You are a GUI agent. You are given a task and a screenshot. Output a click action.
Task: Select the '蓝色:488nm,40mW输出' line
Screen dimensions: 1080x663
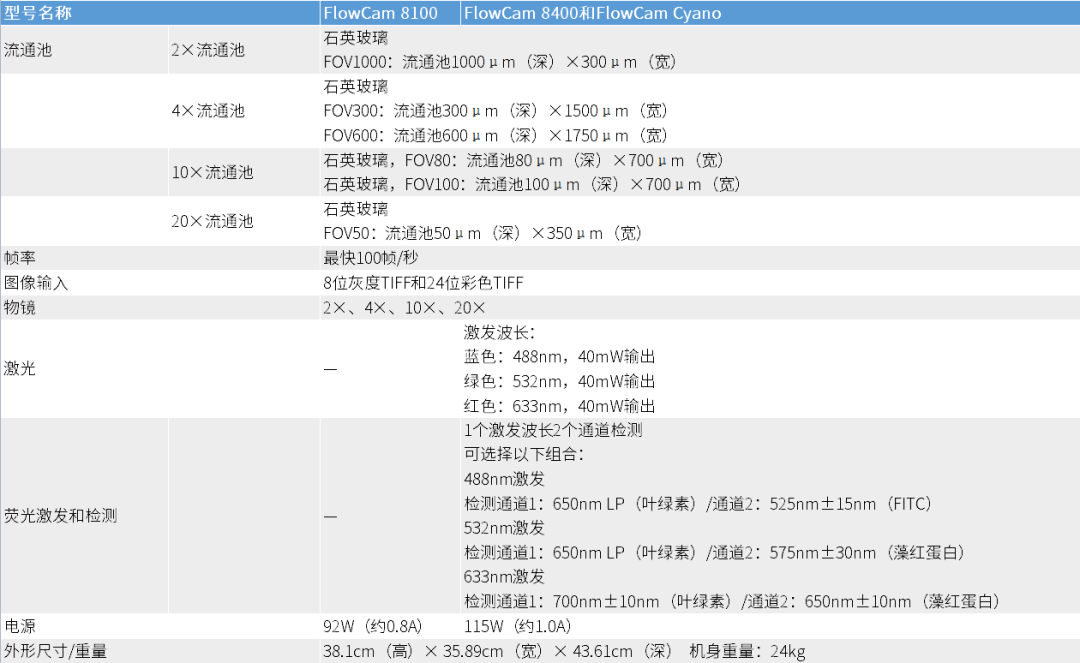(559, 357)
